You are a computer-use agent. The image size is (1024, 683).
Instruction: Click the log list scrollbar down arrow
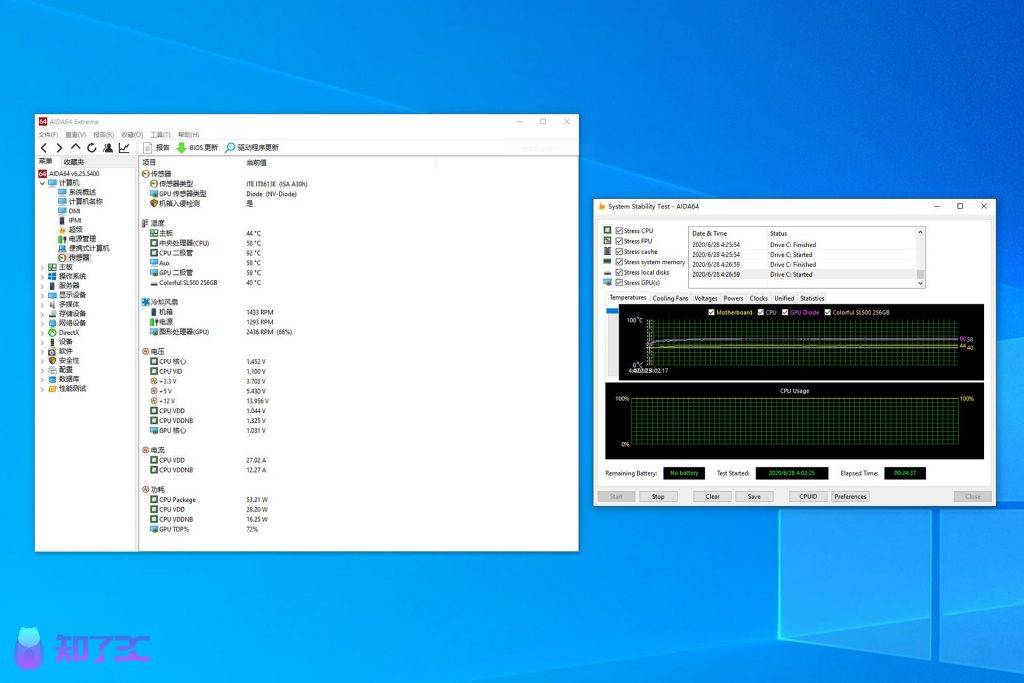pyautogui.click(x=920, y=283)
